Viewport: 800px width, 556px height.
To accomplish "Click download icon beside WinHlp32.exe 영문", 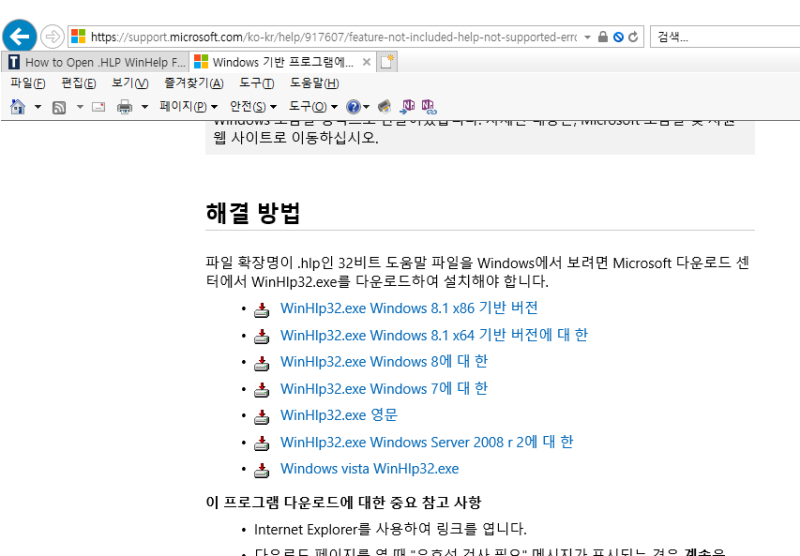I will click(x=262, y=417).
